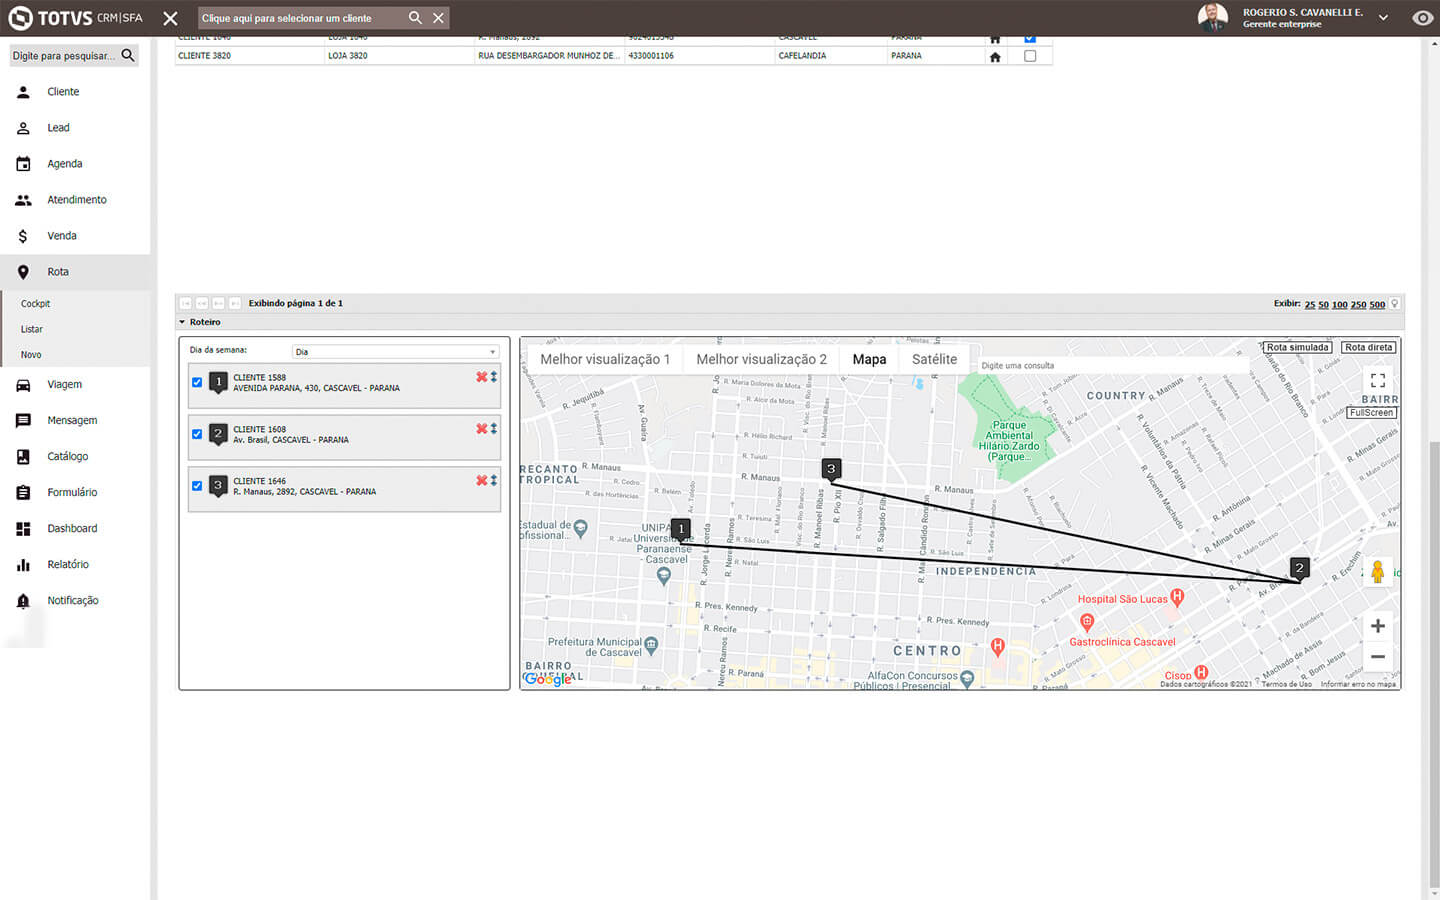Click search magnifier in client selector
The image size is (1440, 900).
pos(415,18)
